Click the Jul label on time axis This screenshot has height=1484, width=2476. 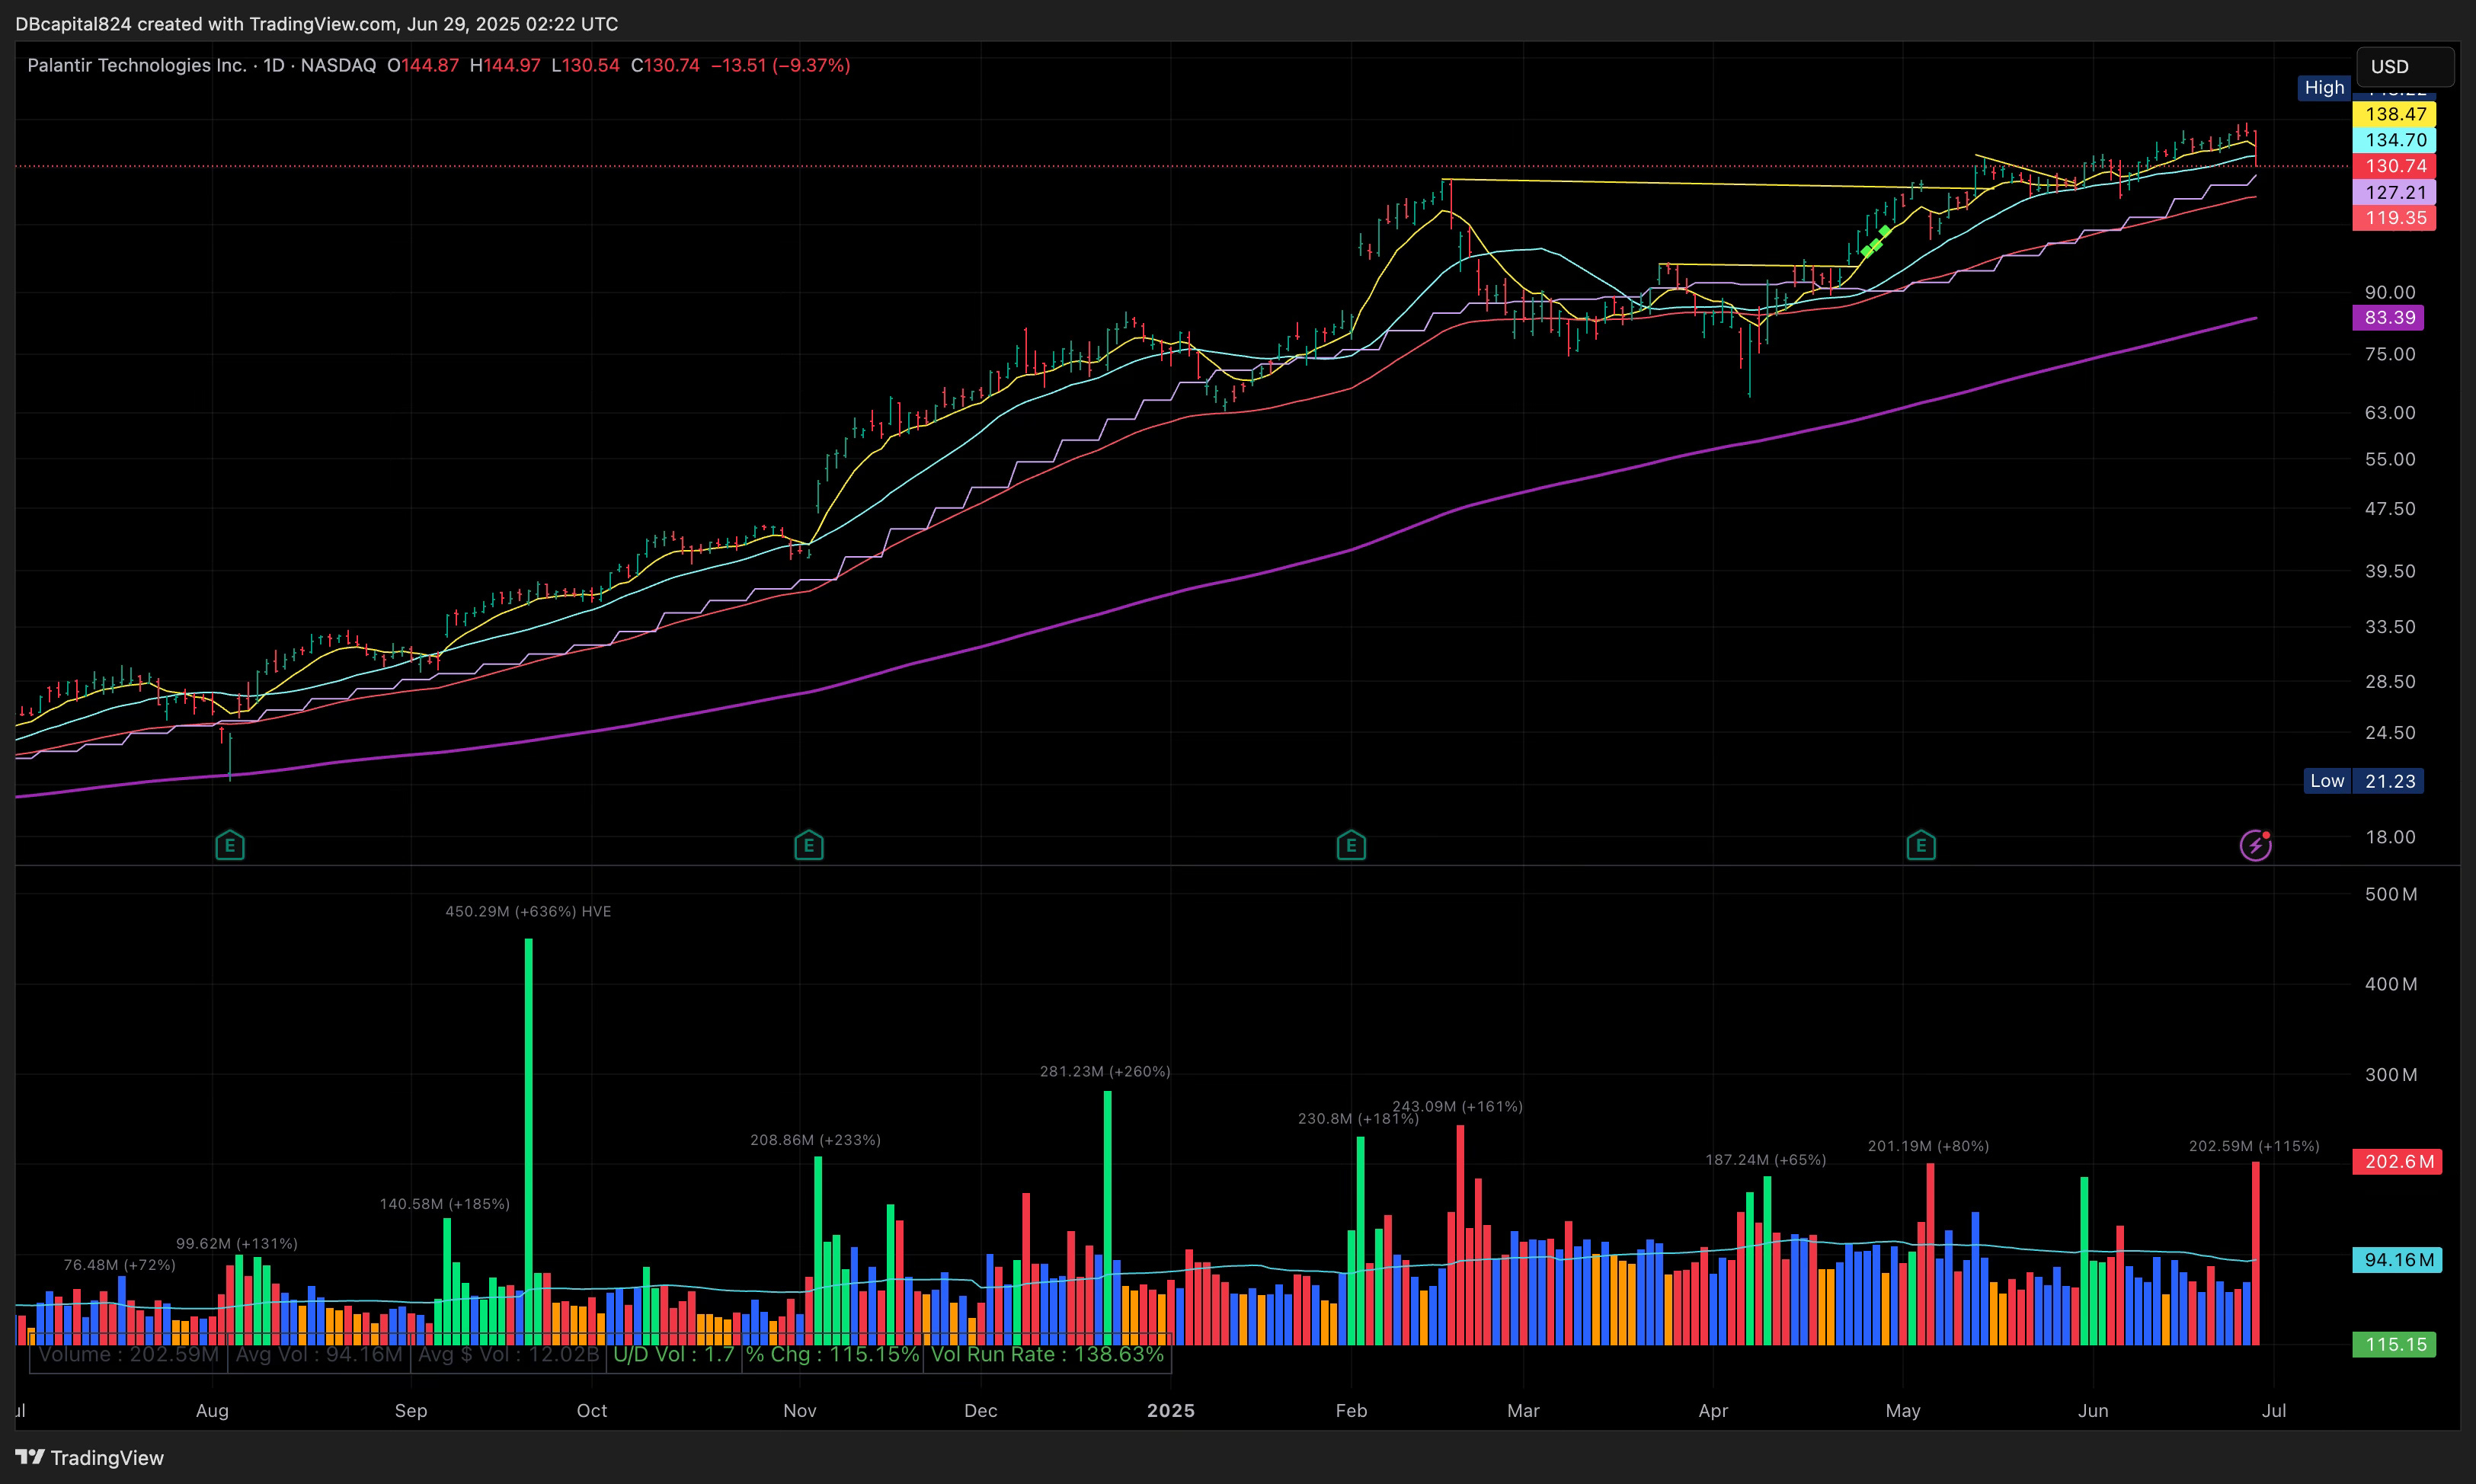[2274, 1411]
